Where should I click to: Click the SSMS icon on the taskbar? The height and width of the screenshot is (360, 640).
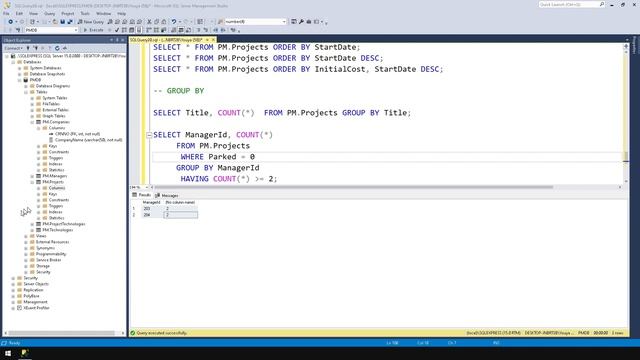pos(25,353)
